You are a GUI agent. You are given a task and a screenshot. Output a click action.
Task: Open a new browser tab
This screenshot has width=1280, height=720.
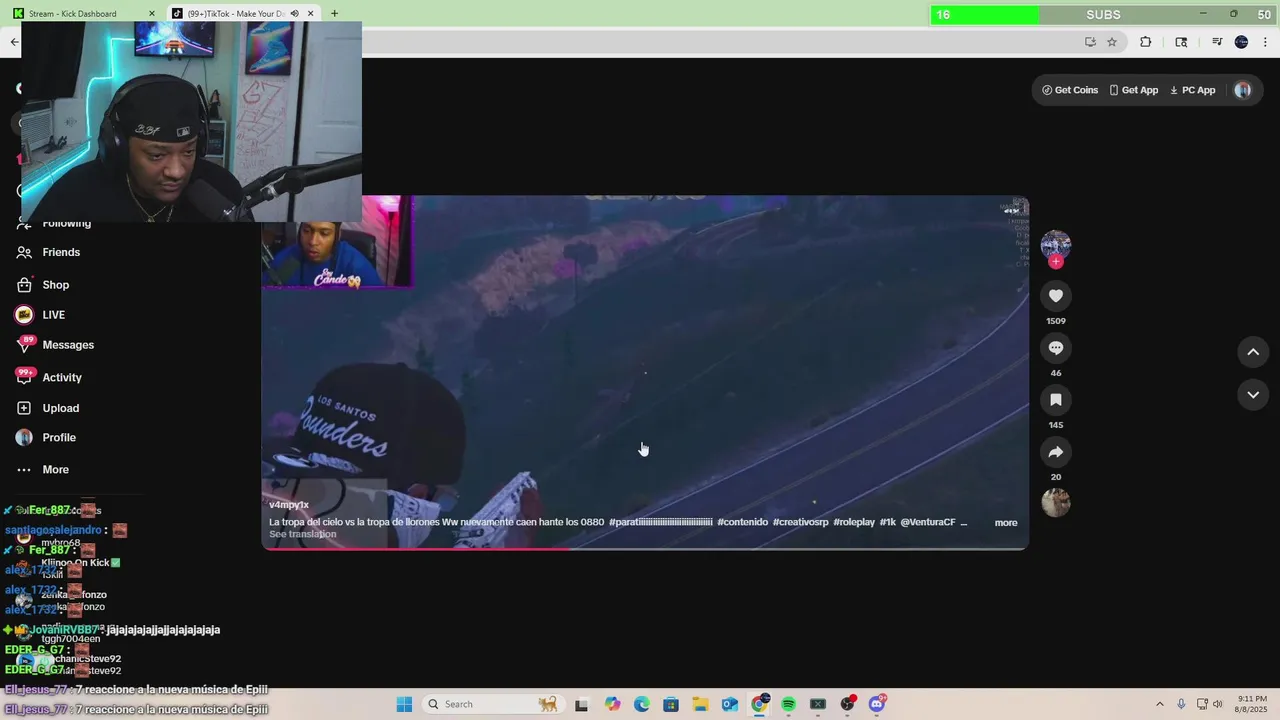pos(334,14)
